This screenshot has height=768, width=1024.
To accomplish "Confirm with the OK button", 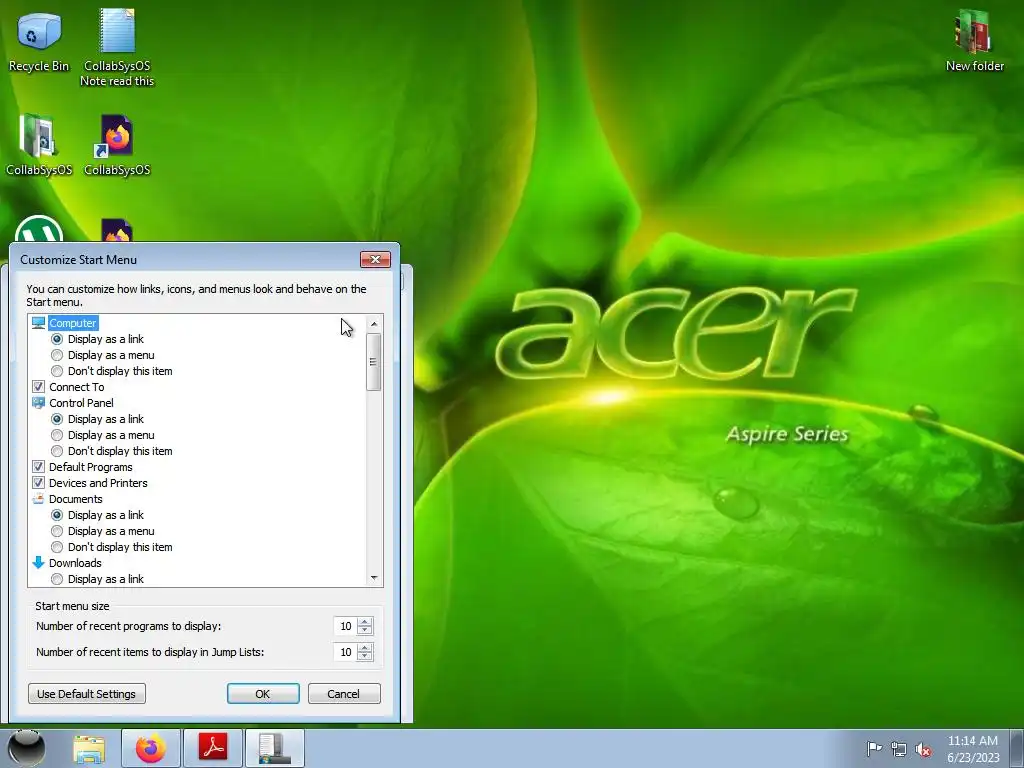I will tap(263, 694).
